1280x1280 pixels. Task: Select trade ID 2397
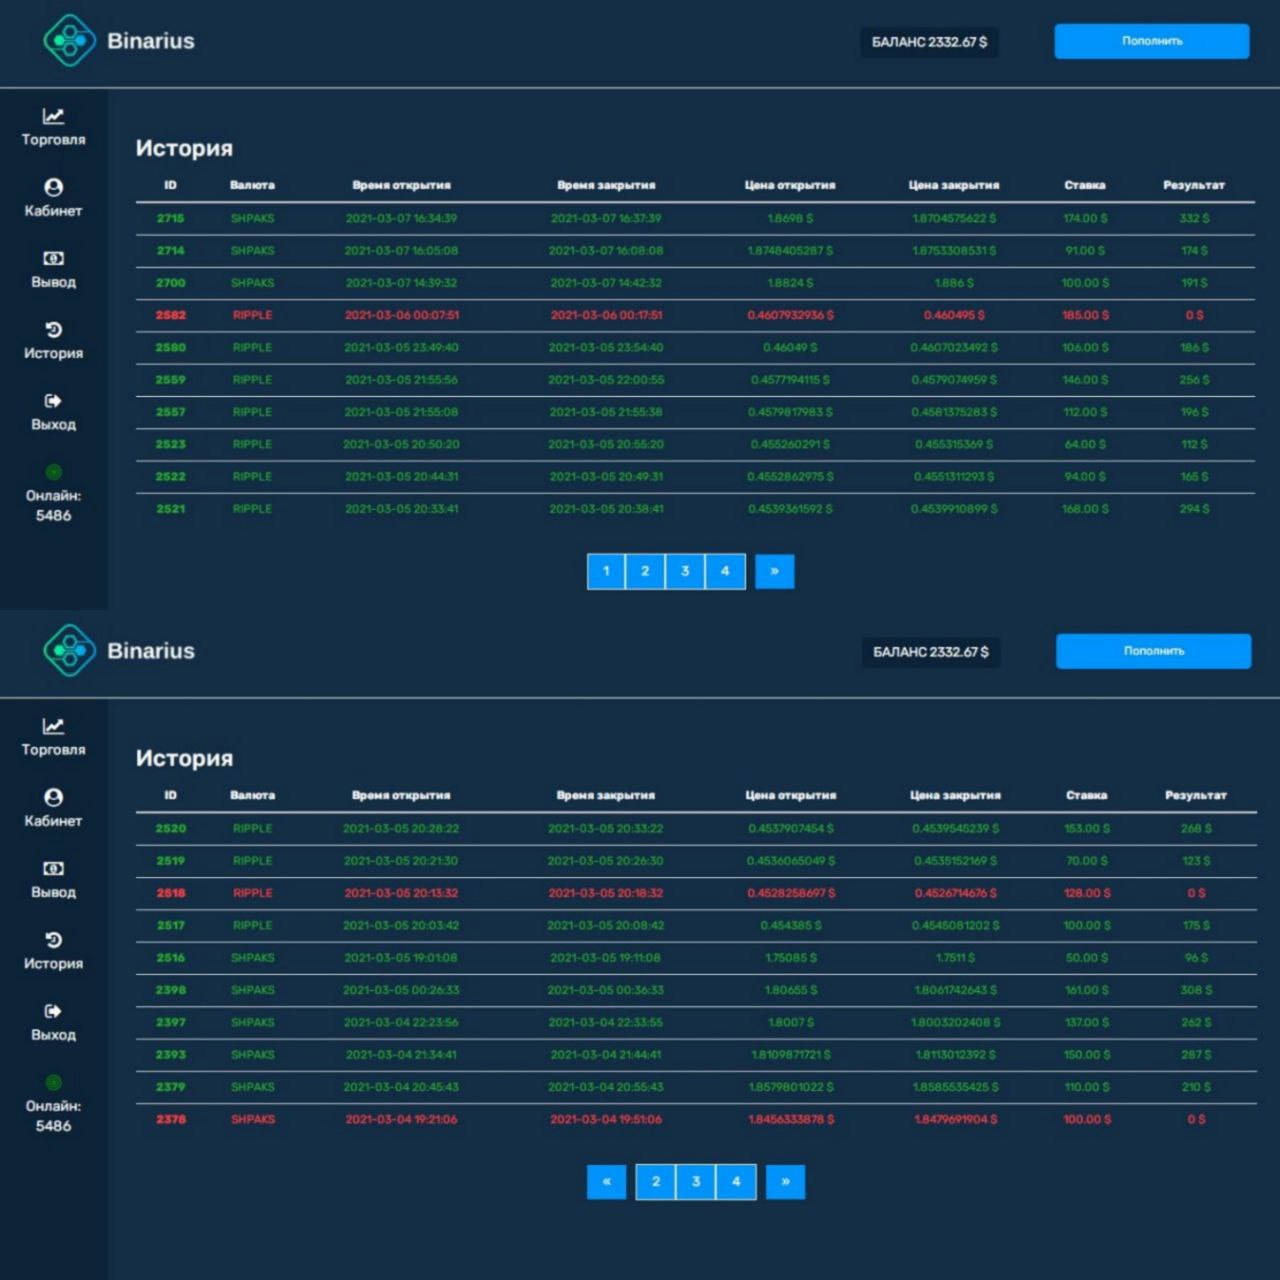click(x=170, y=1022)
